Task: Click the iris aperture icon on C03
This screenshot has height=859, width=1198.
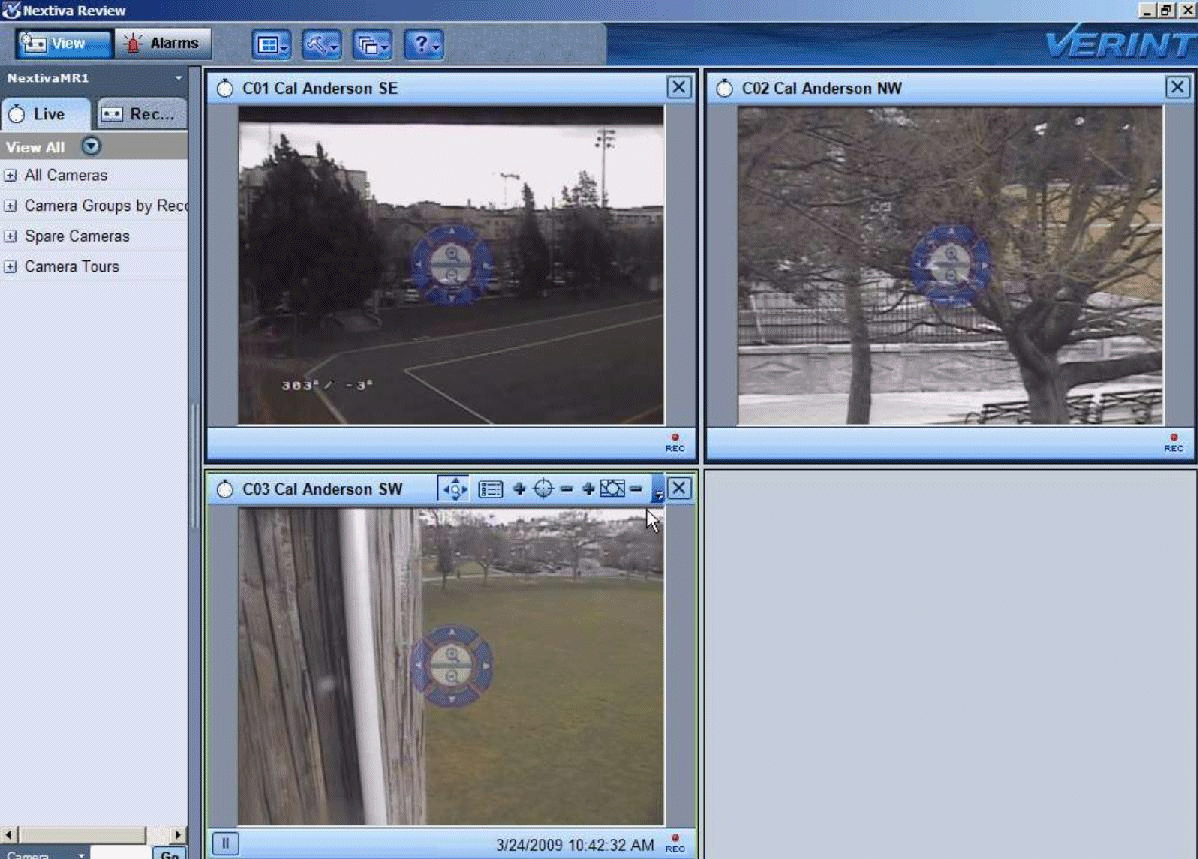Action: point(613,488)
